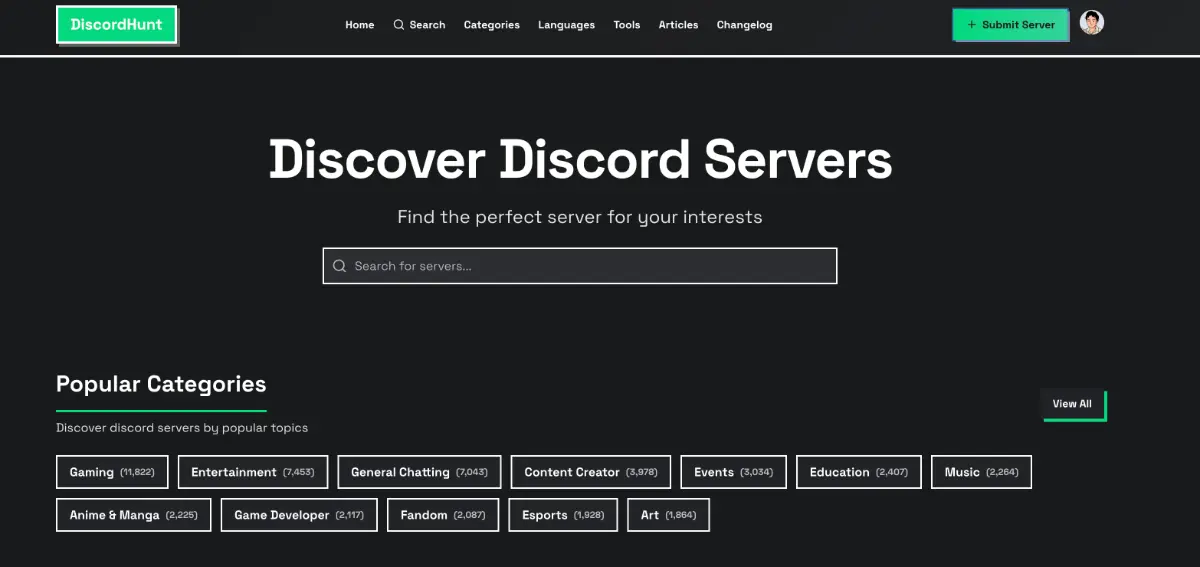Image resolution: width=1200 pixels, height=567 pixels.
Task: Click the magnifier icon beside Search in navbar
Action: click(x=399, y=25)
